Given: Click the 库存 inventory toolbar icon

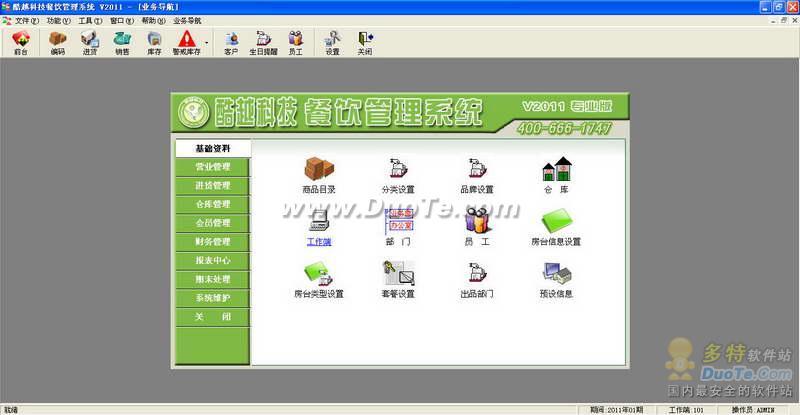Looking at the screenshot, I should pyautogui.click(x=154, y=43).
